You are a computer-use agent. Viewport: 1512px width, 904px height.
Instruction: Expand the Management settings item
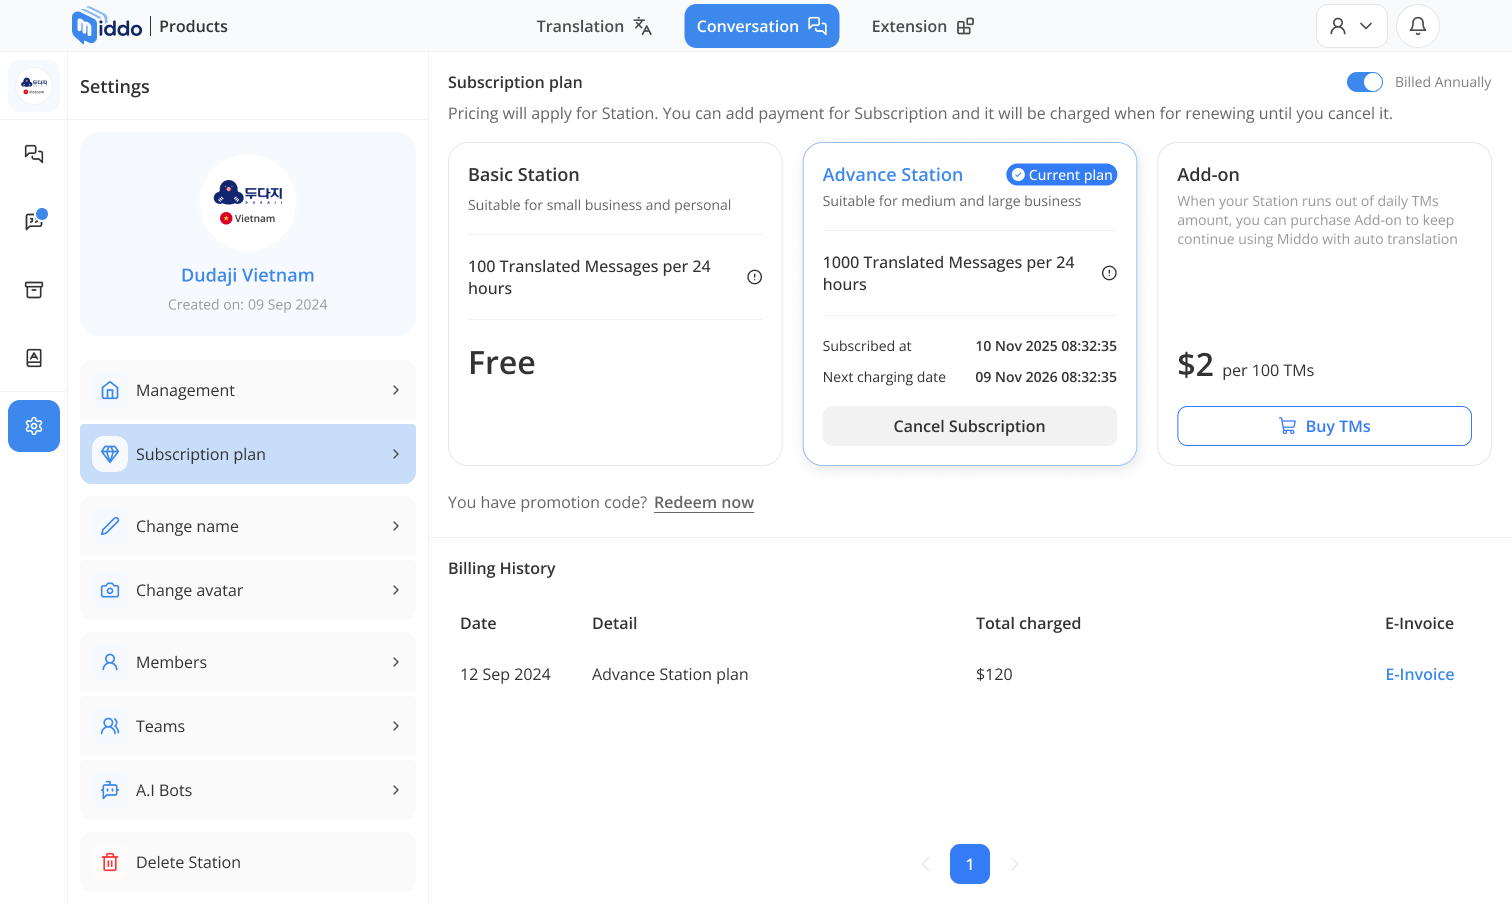tap(247, 390)
